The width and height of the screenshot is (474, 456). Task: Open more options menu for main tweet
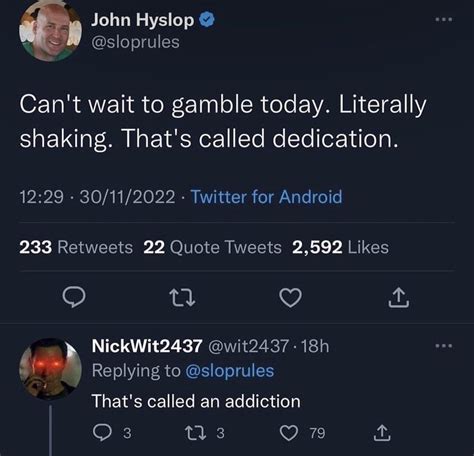click(444, 19)
